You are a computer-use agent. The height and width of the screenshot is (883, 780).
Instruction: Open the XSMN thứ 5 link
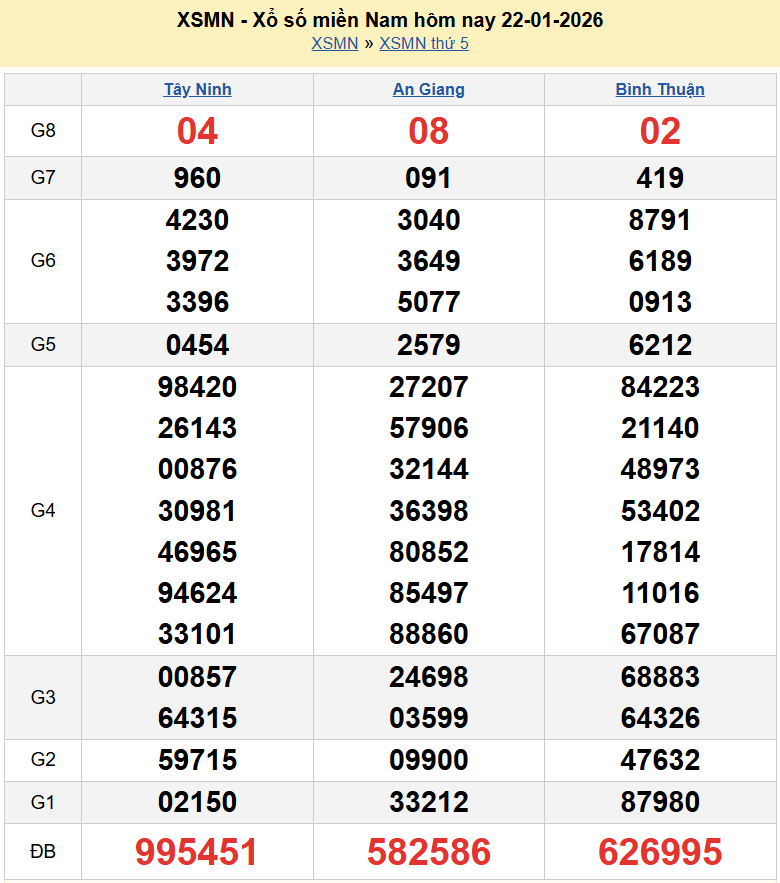tap(424, 43)
